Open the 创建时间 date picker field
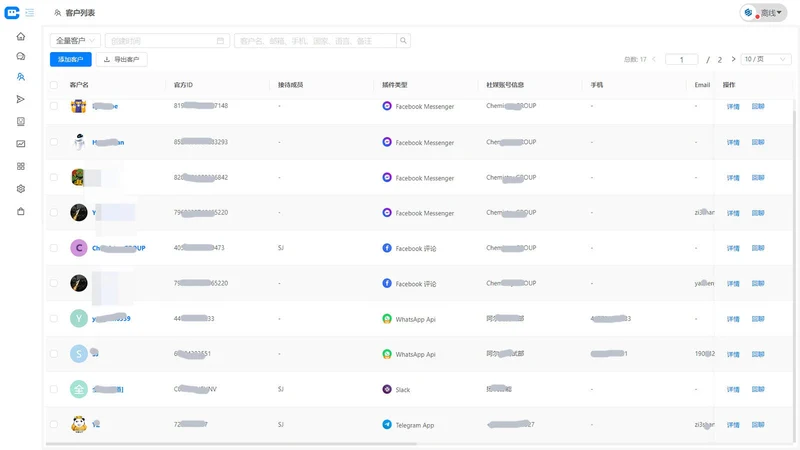 point(167,41)
